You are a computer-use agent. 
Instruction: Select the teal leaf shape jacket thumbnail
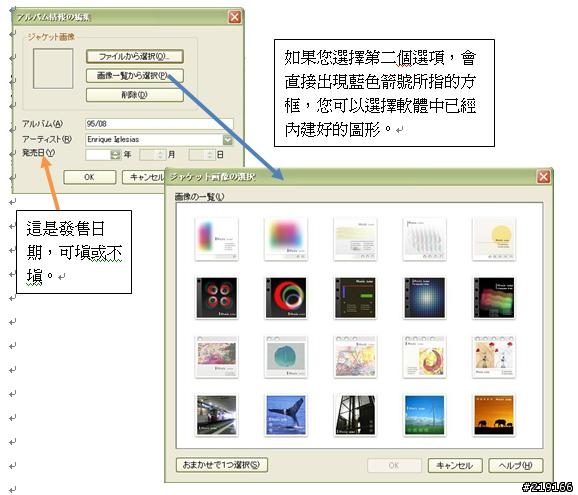(286, 357)
